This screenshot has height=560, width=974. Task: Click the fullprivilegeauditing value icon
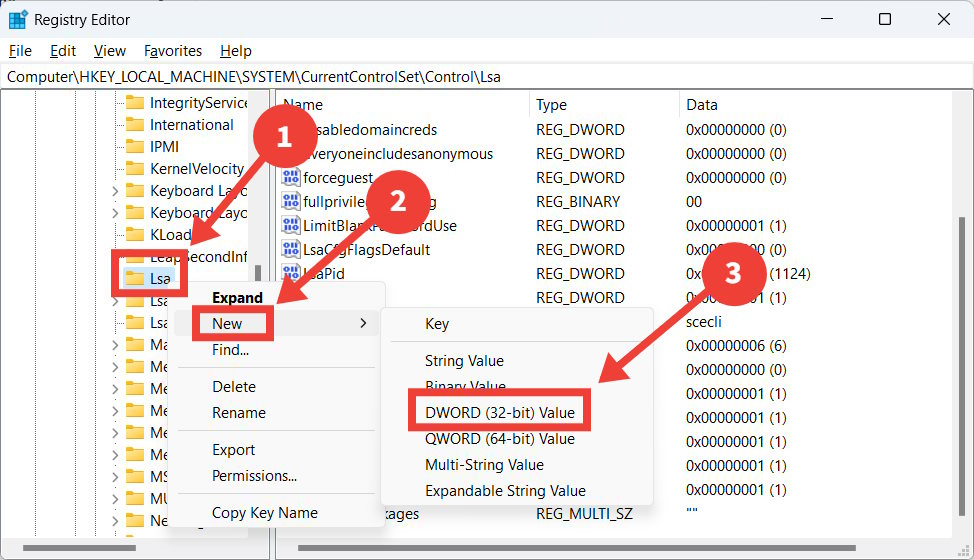(290, 202)
